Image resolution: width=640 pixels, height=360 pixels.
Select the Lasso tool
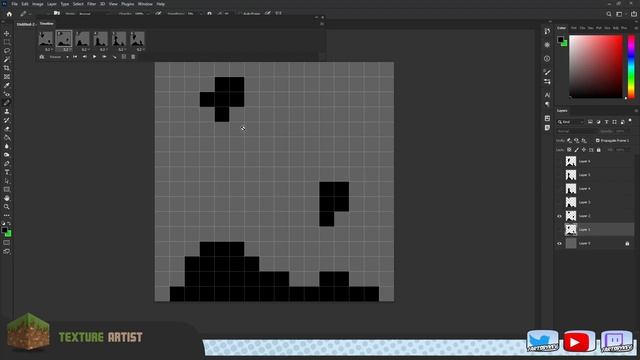pos(7,51)
